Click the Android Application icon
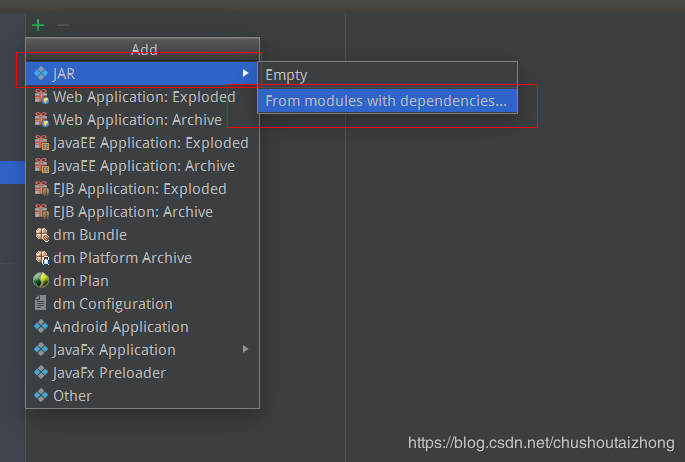Screen dimensions: 685x462 point(41,327)
